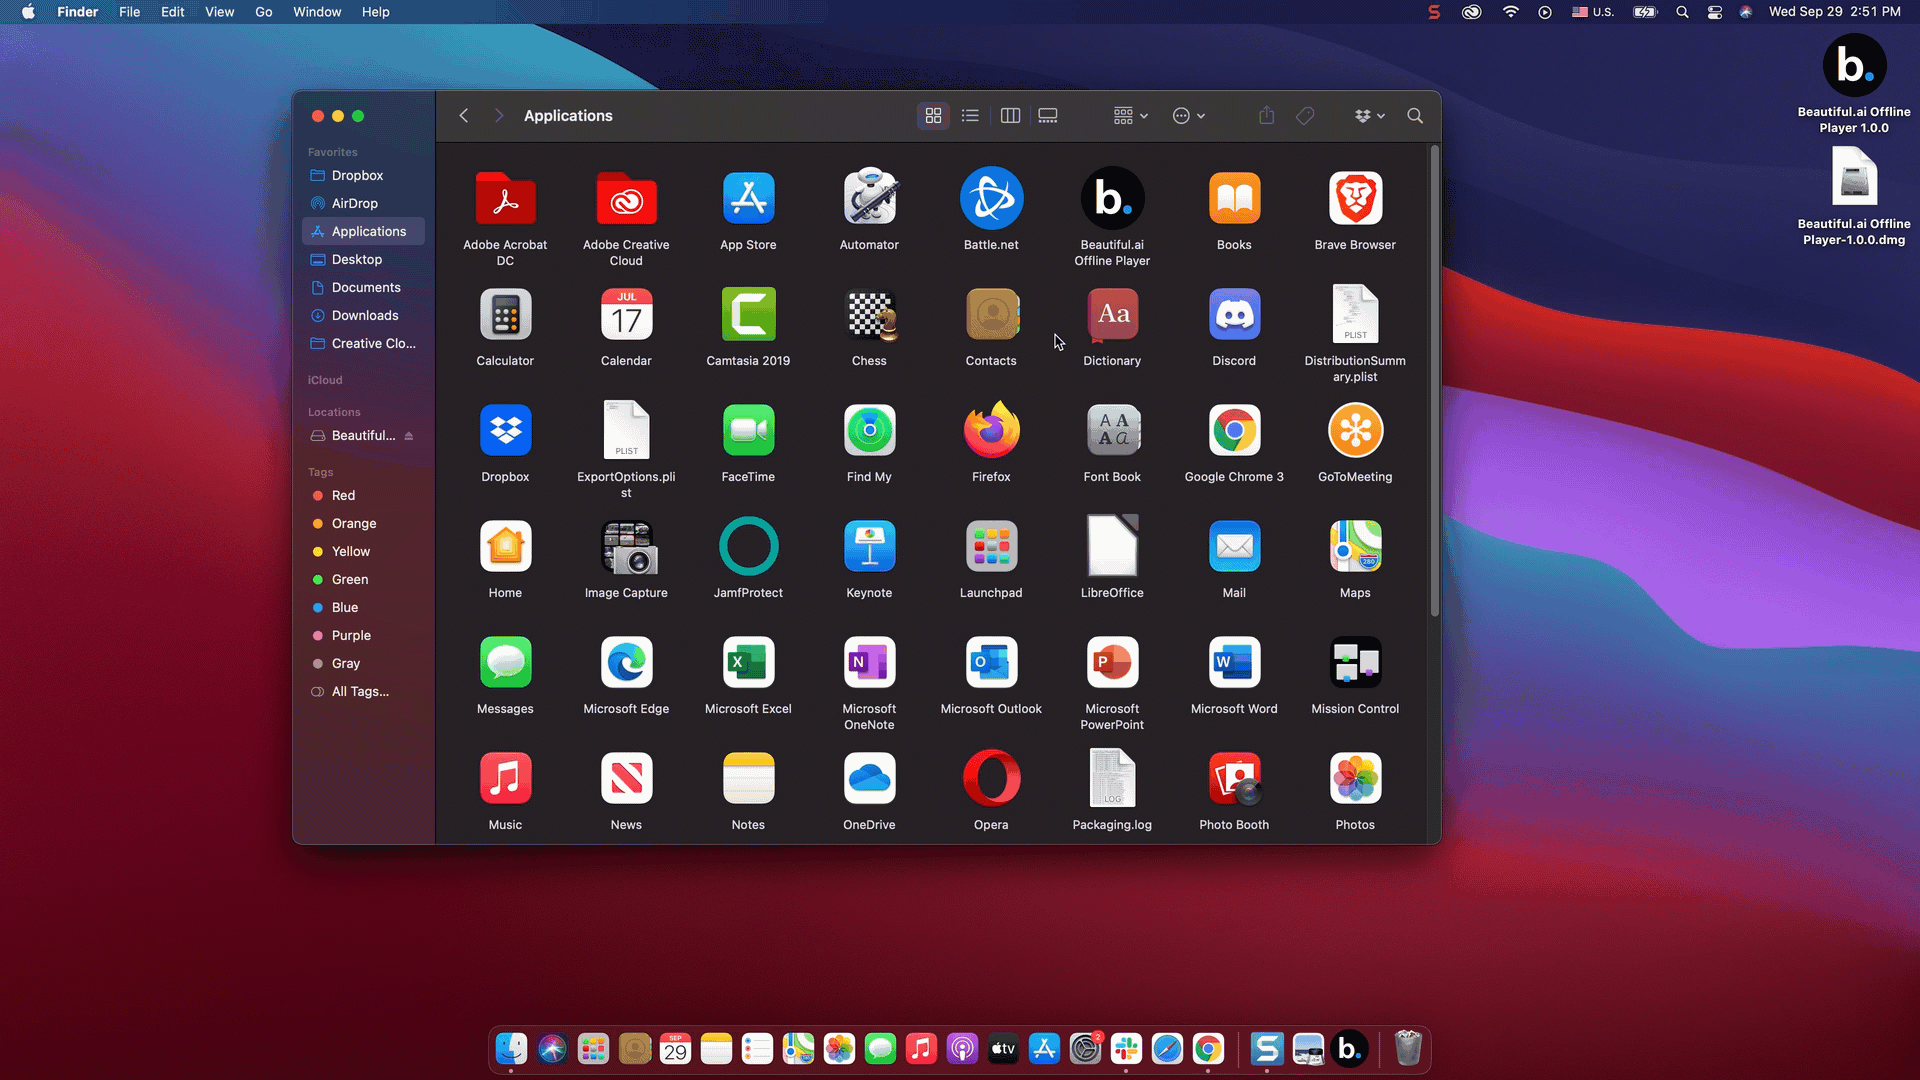Click the Edit Tags button in toolbar

point(1305,116)
